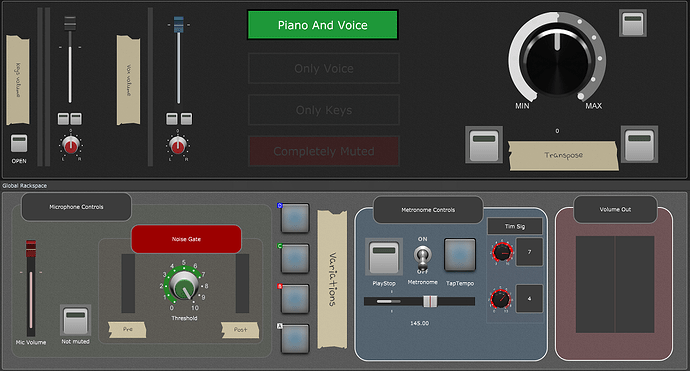
Task: Click the metronome tempo slider handle
Action: (430, 301)
